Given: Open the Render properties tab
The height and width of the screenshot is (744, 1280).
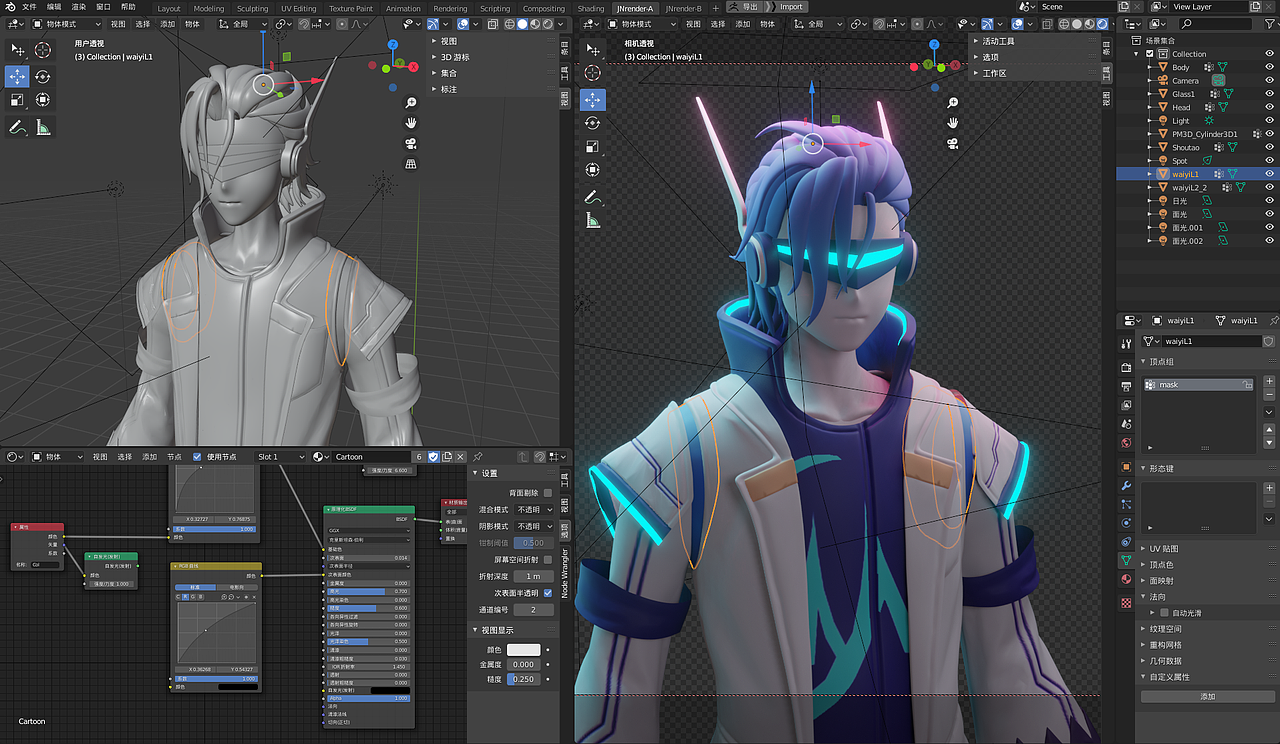Looking at the screenshot, I should 1126,367.
